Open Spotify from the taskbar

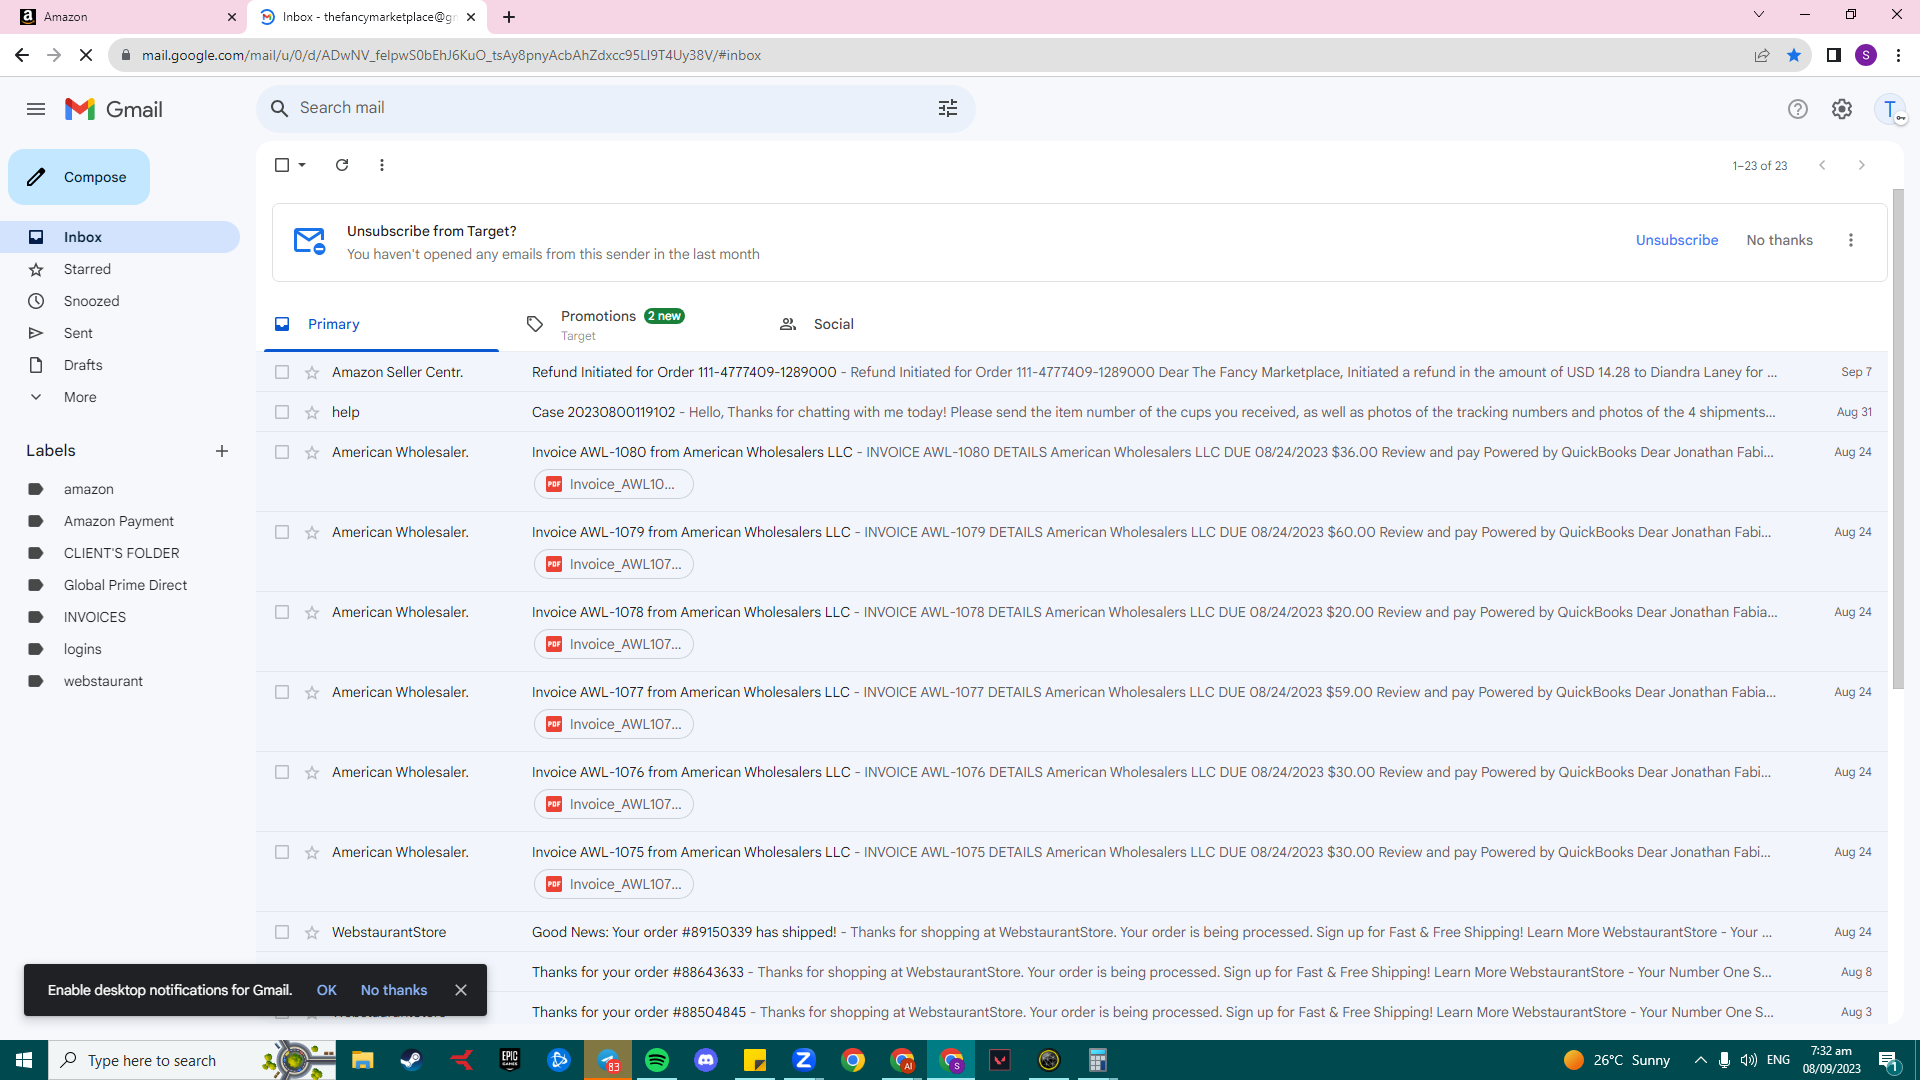pyautogui.click(x=657, y=1060)
